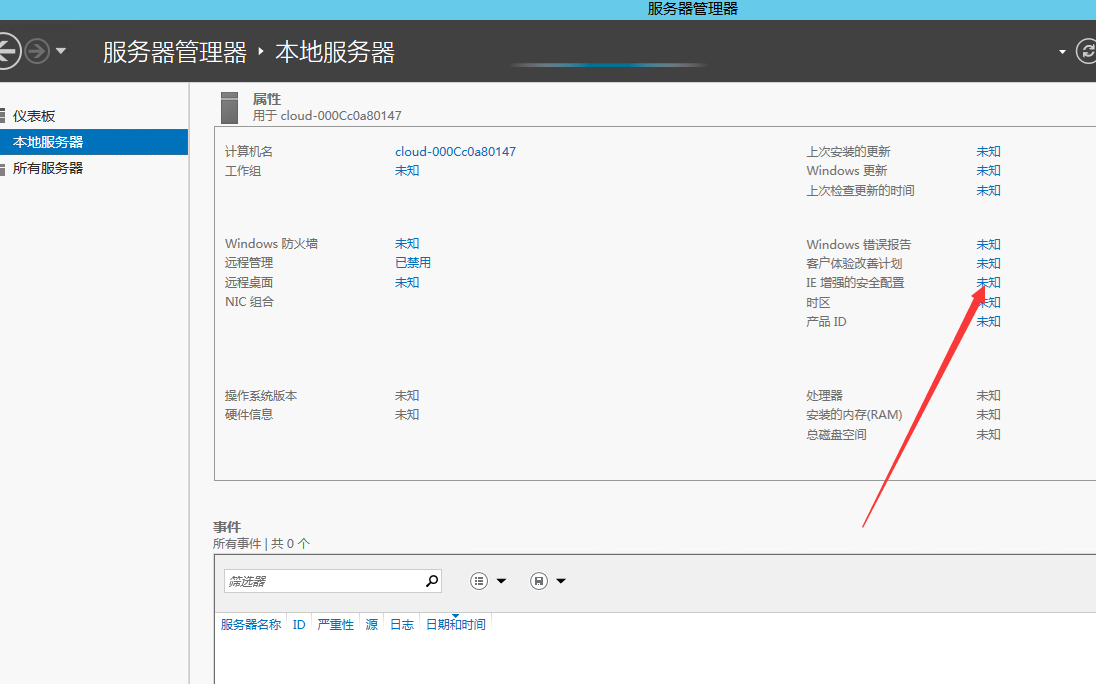Sort events by 严重性 column
This screenshot has width=1096, height=684.
point(336,625)
